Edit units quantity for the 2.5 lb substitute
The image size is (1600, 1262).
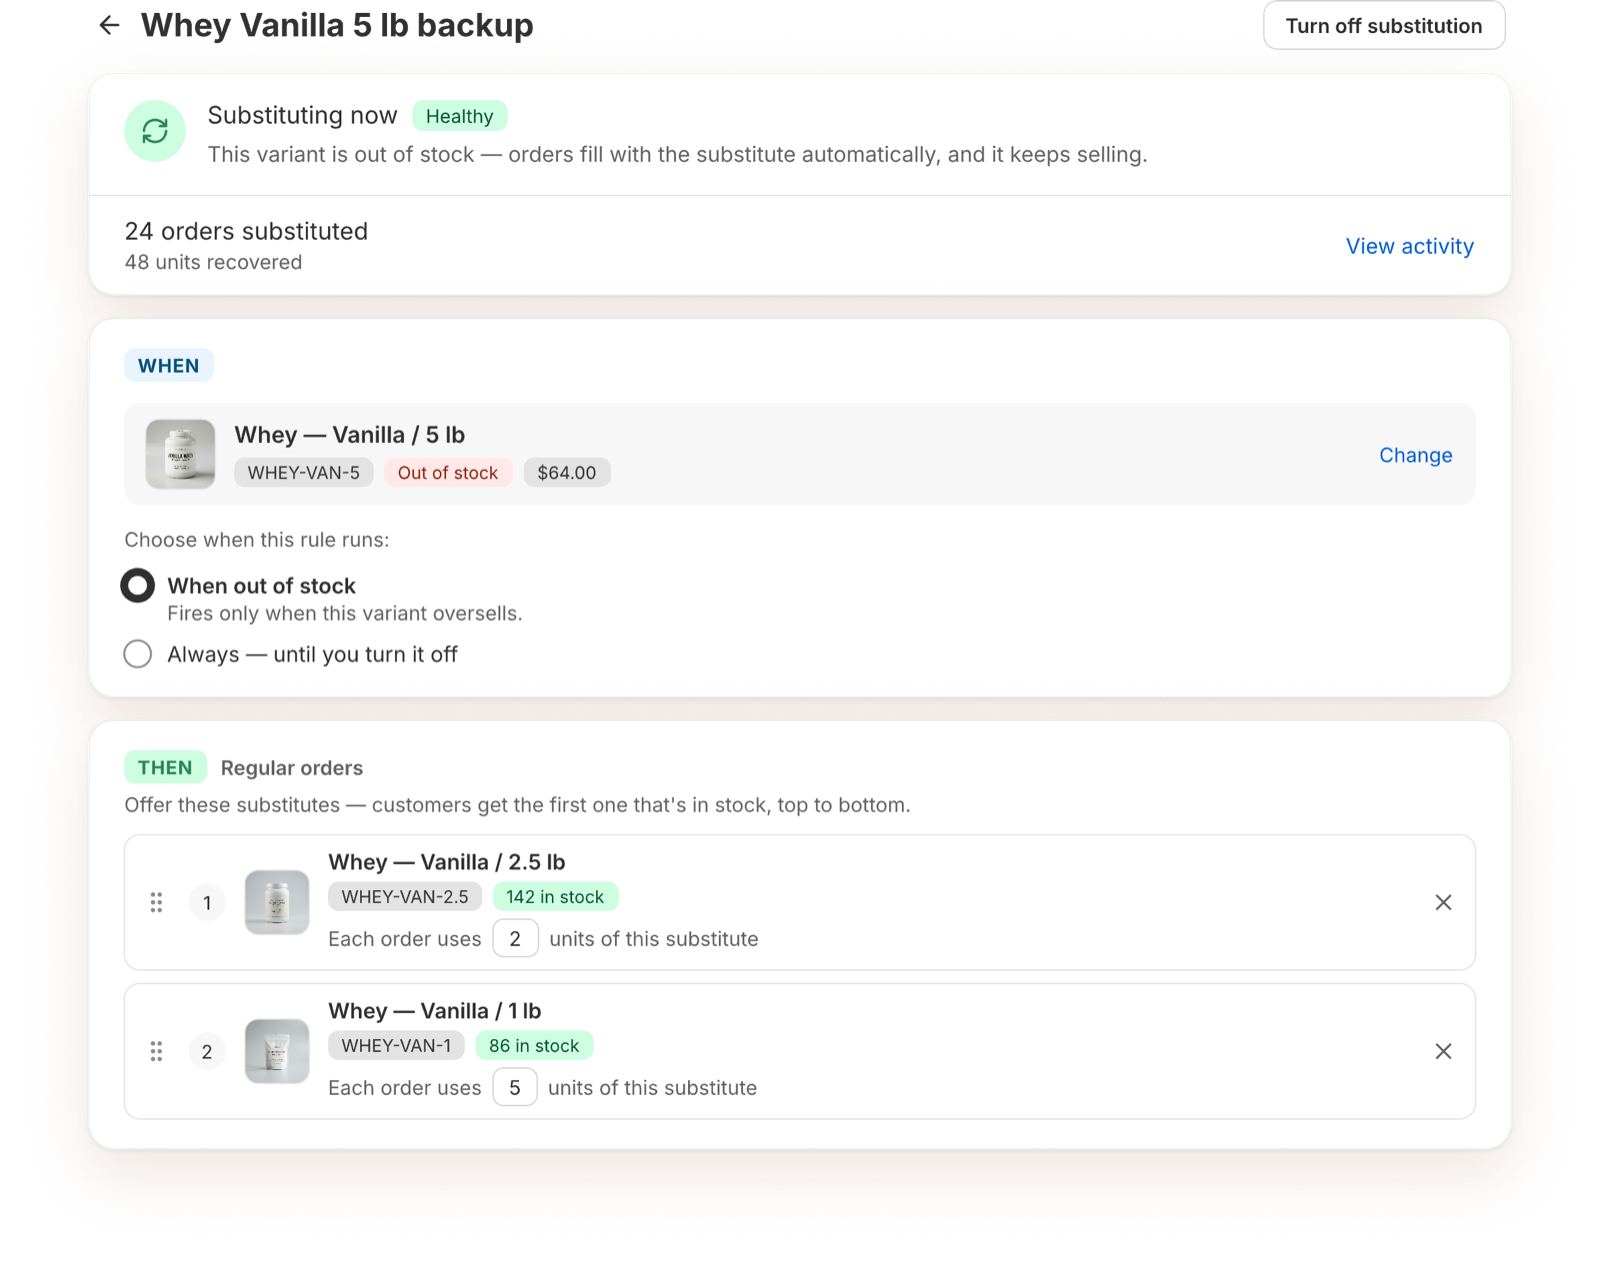(x=515, y=939)
